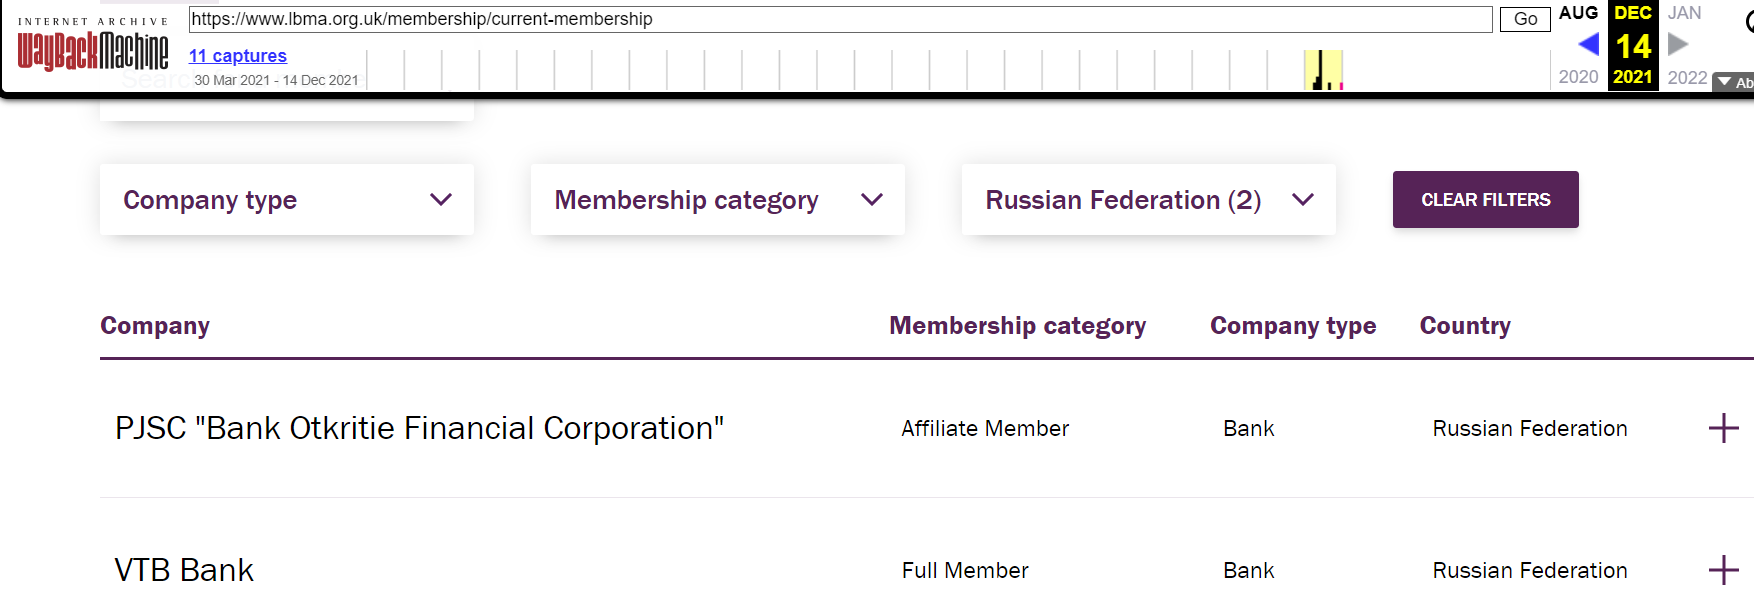The height and width of the screenshot is (616, 1754).
Task: Select year 2022 in capture navigation
Action: [1687, 77]
